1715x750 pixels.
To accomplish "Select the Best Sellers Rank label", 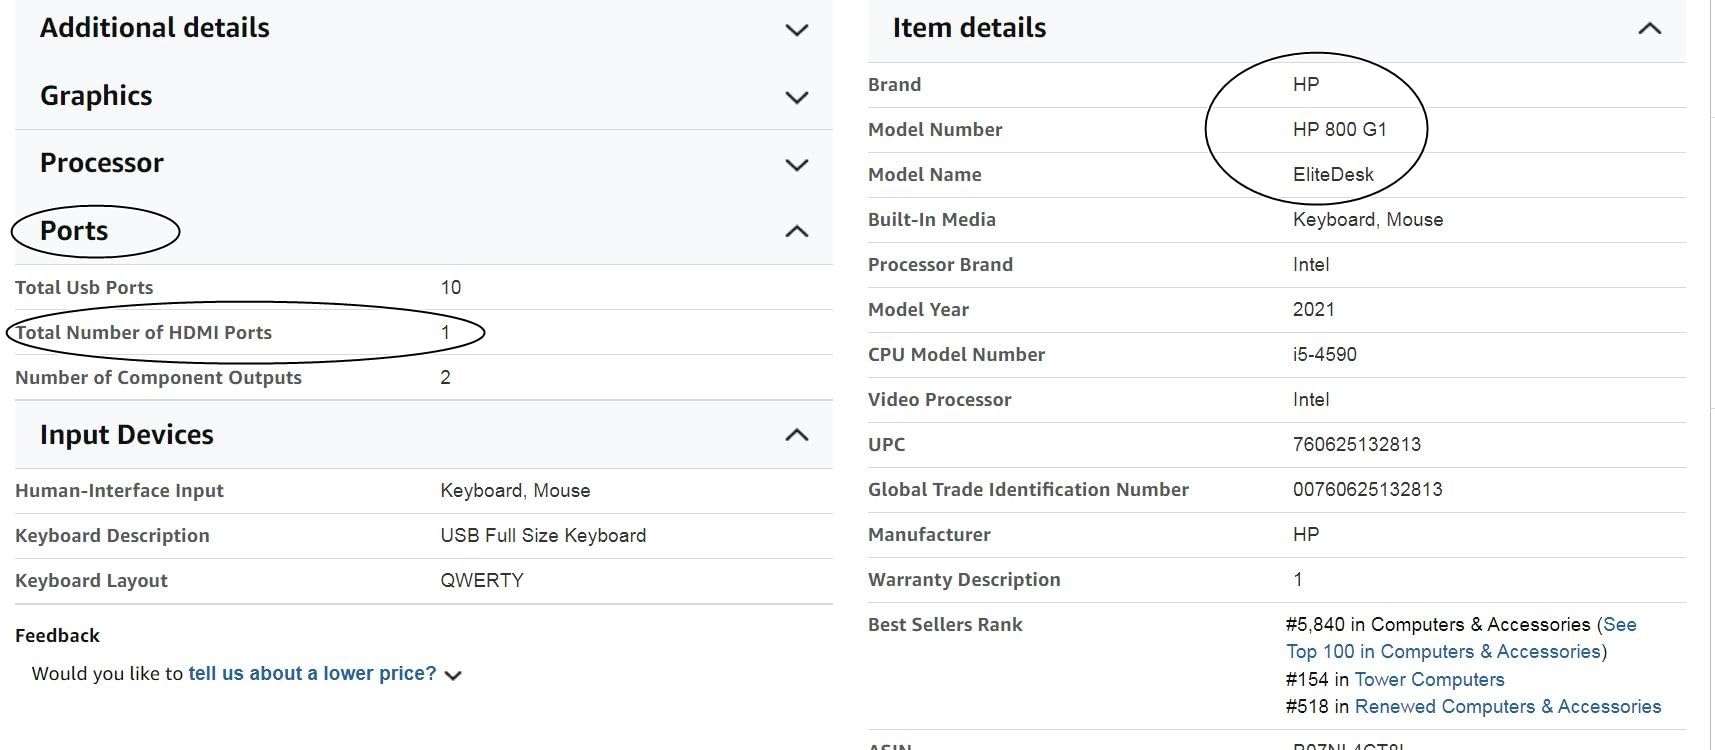I will click(945, 624).
